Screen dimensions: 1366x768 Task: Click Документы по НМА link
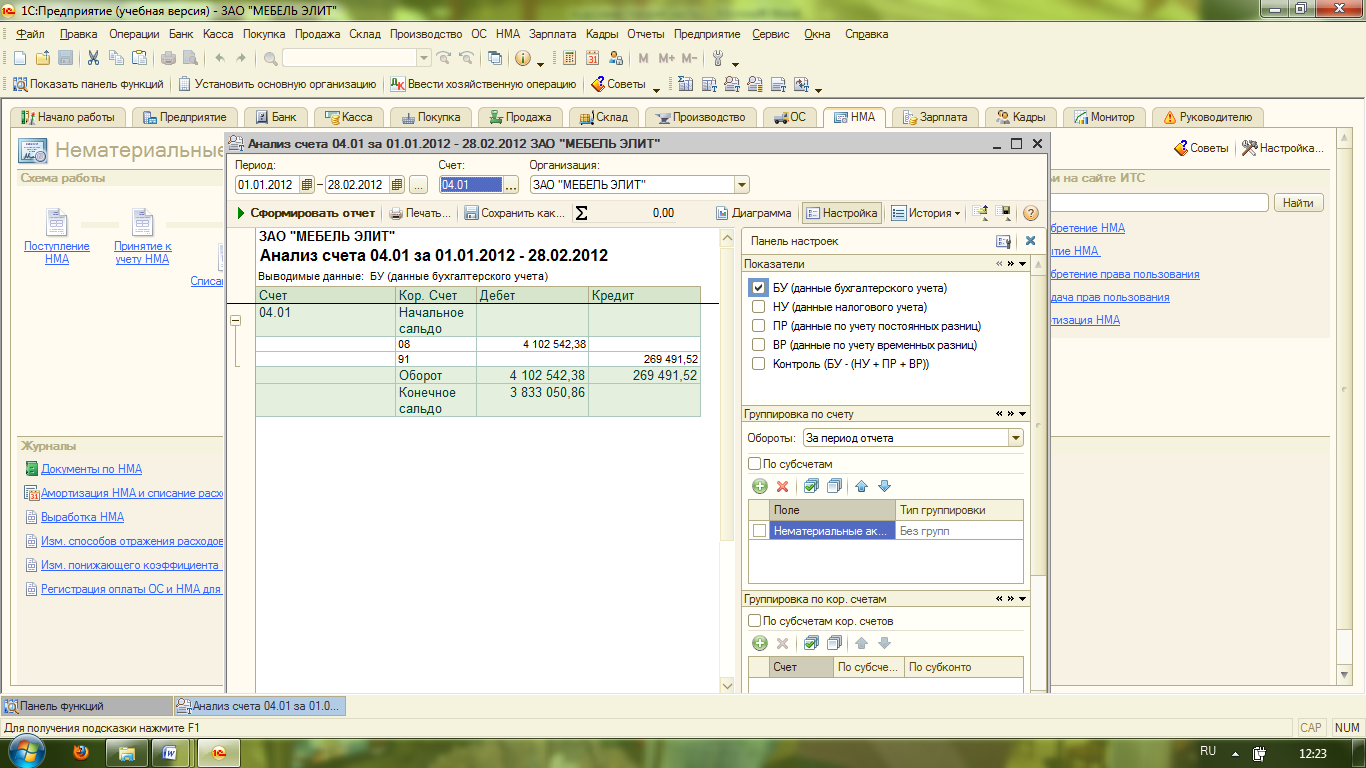click(x=91, y=469)
